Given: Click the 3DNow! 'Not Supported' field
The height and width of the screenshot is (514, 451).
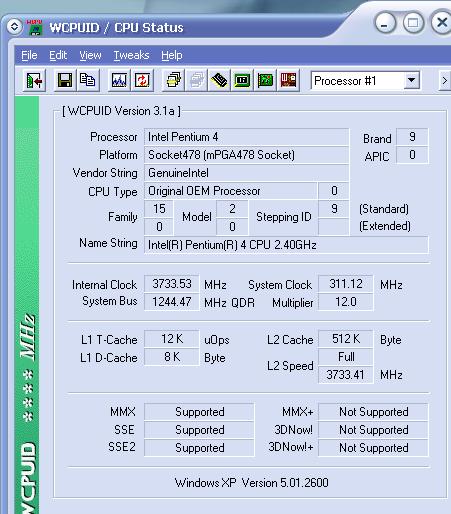Looking at the screenshot, I should 373,430.
